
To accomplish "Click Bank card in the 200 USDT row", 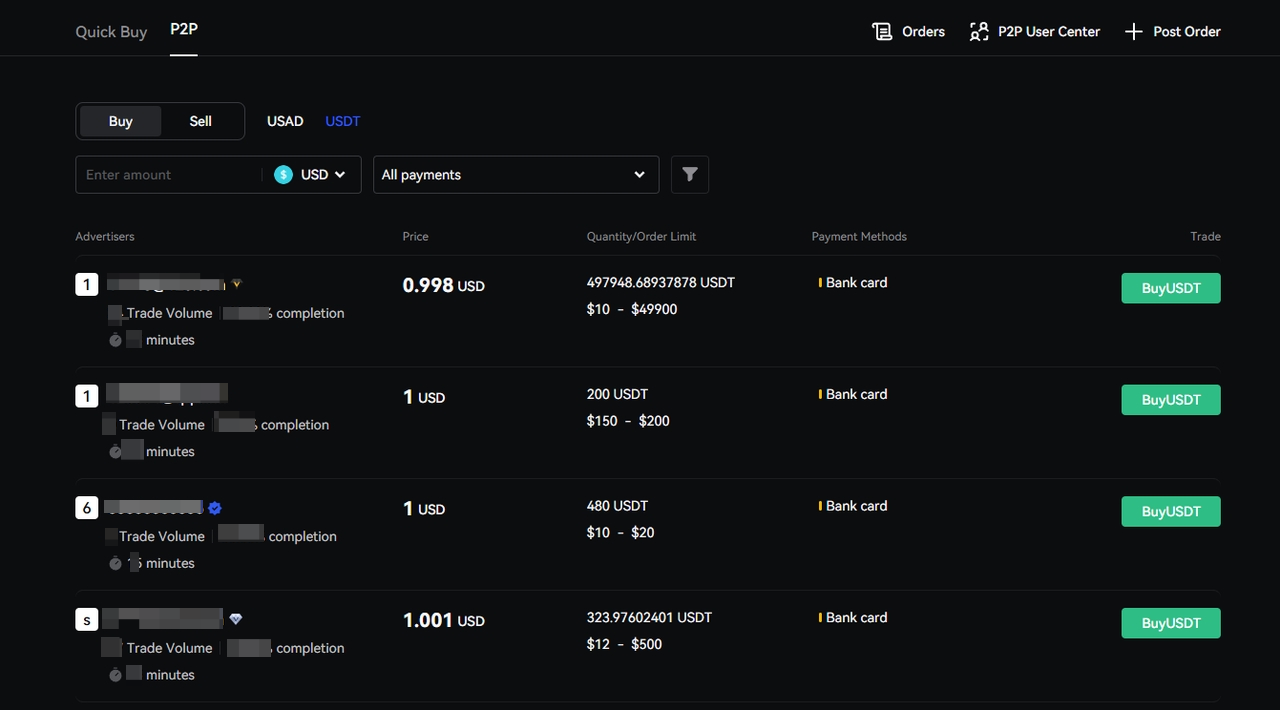I will pos(856,394).
